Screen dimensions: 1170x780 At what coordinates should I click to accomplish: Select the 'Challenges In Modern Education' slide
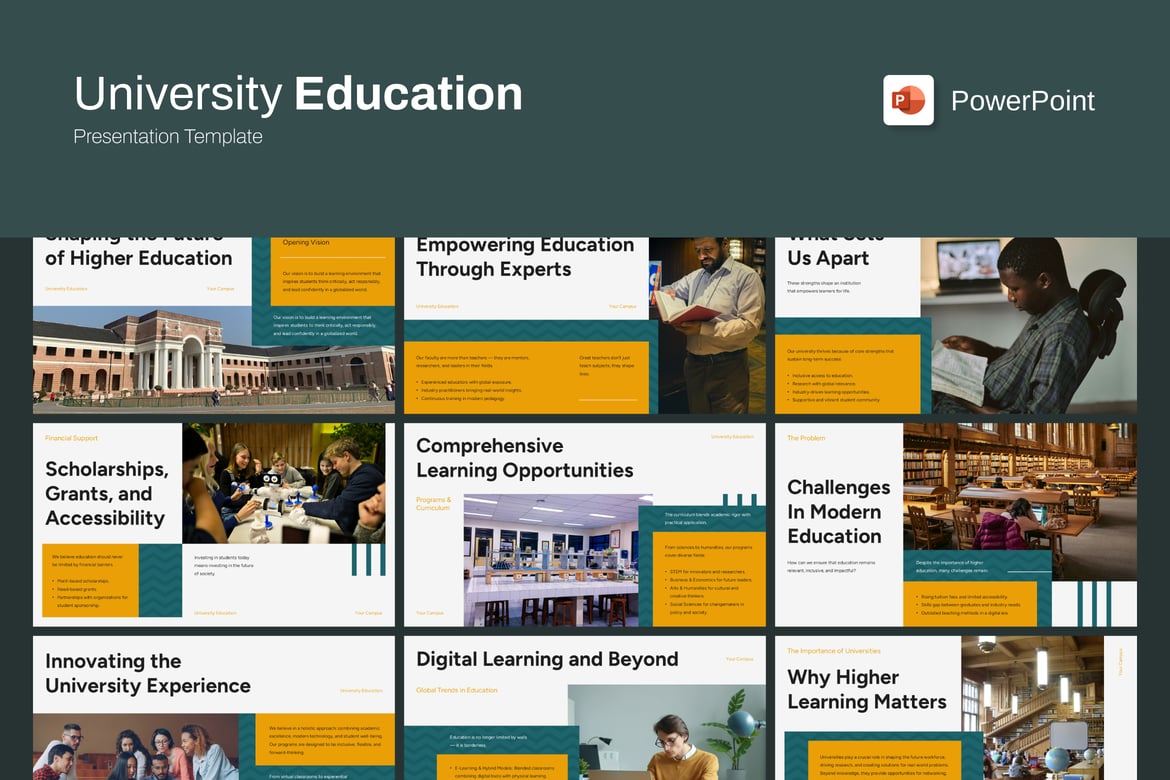[x=956, y=525]
